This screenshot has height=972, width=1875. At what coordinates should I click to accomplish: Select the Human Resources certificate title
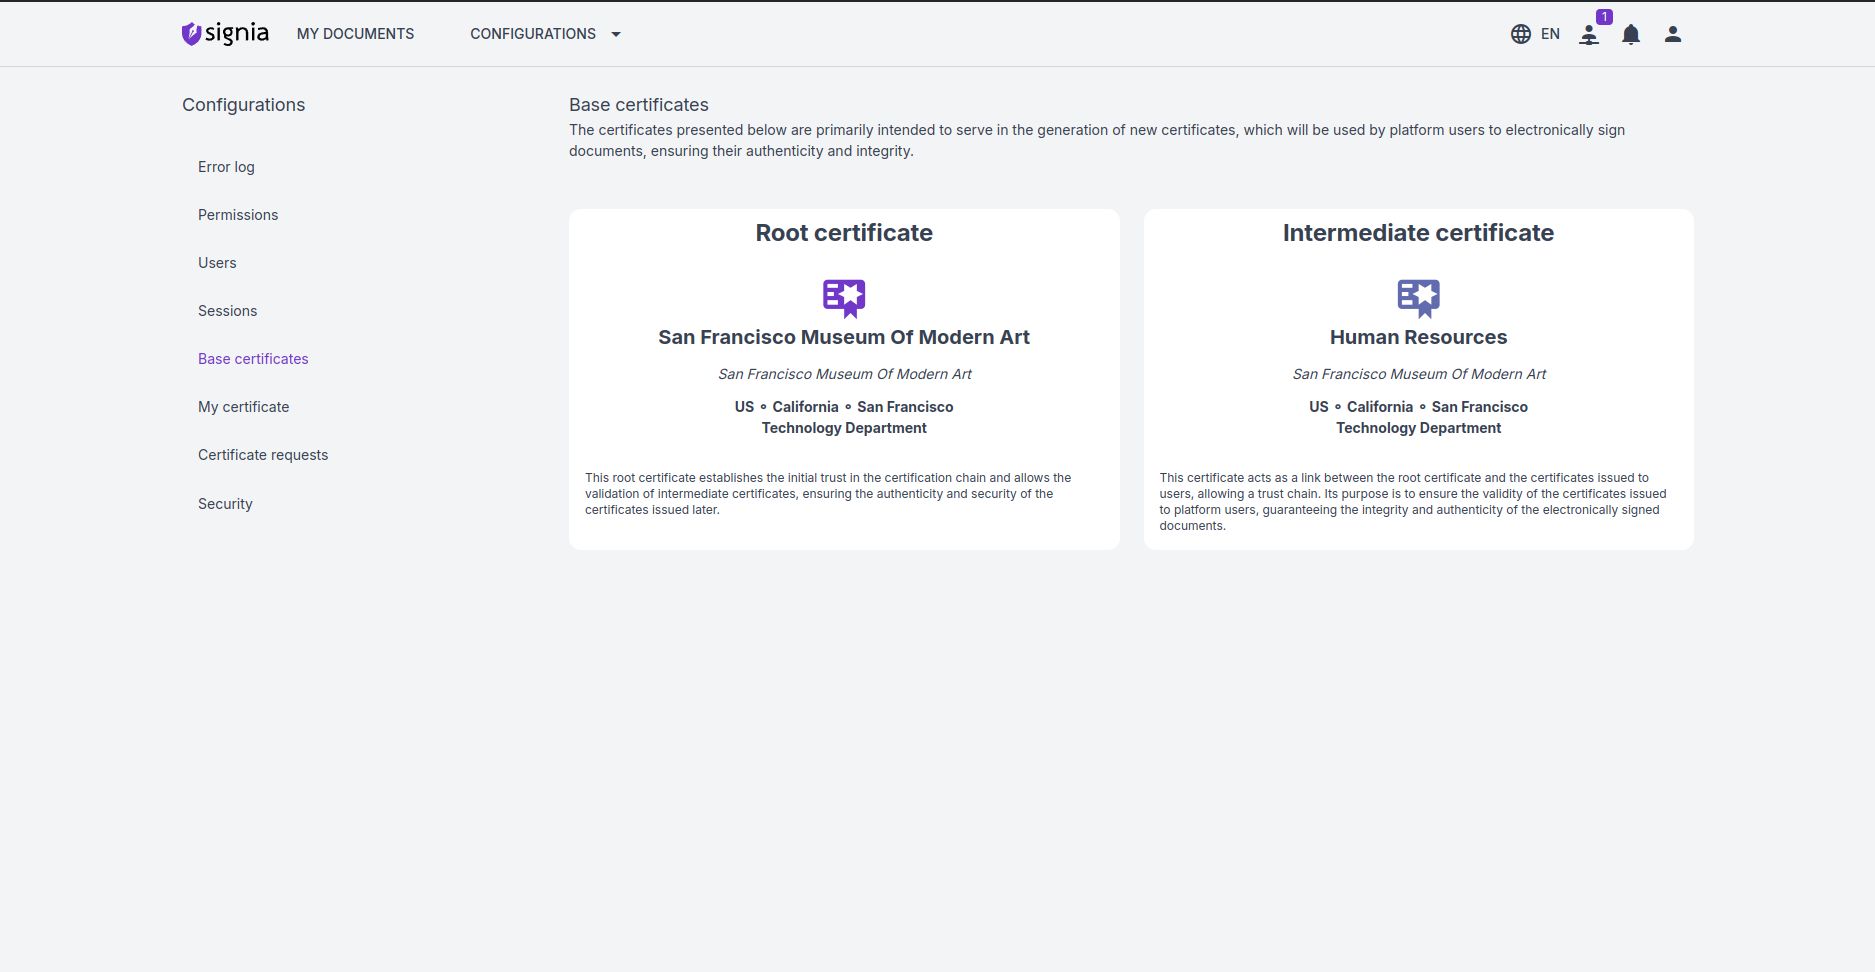1418,337
